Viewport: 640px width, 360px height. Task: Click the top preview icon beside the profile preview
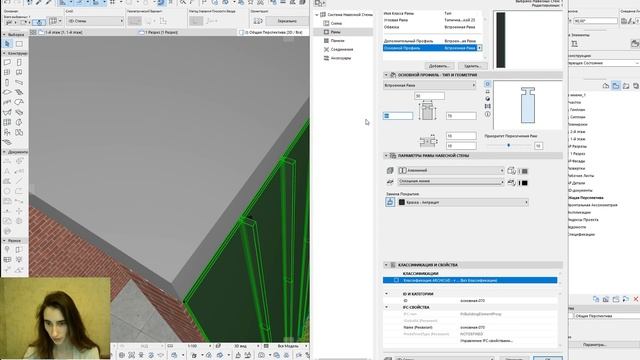pos(487,84)
